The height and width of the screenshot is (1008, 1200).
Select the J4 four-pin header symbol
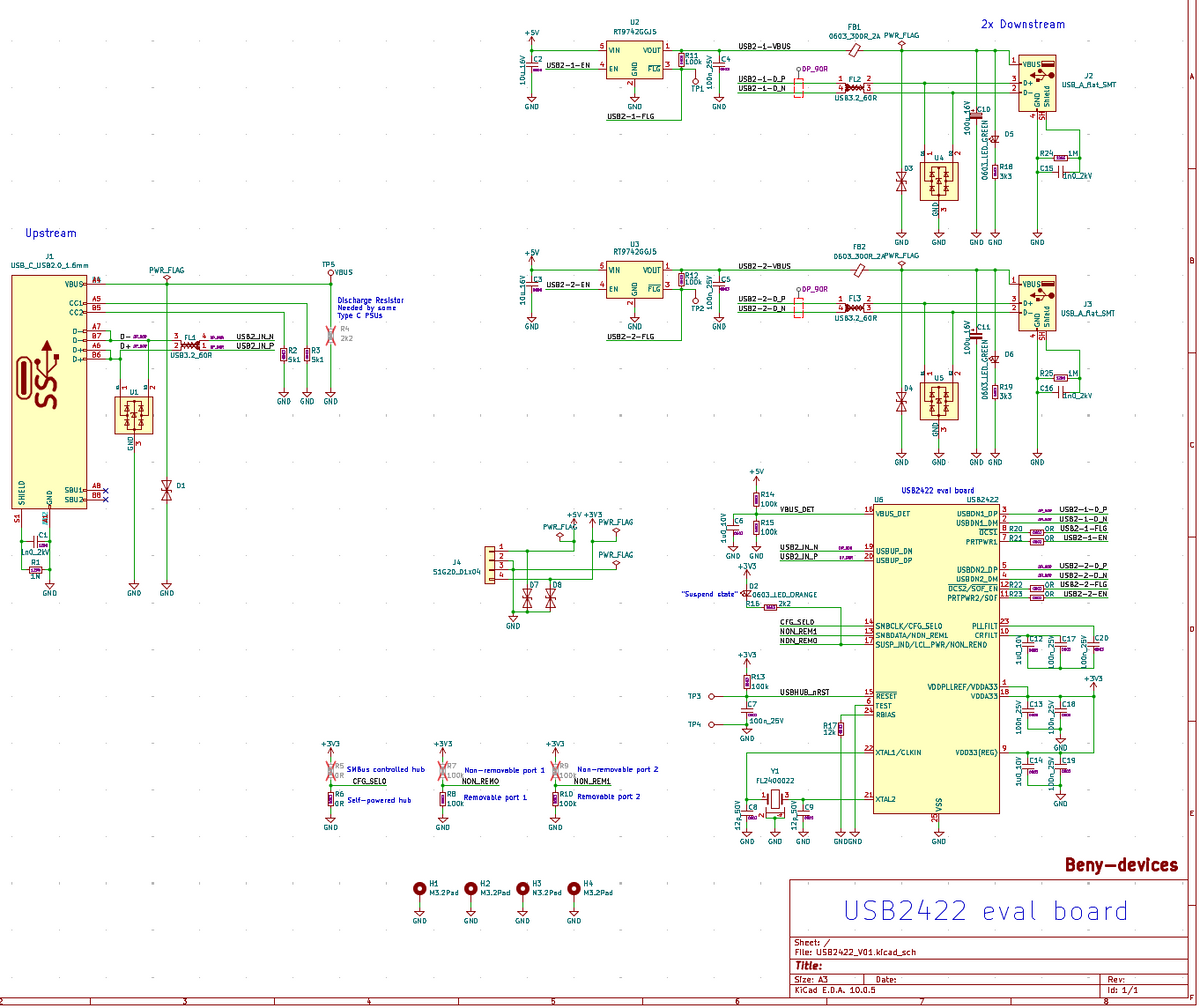490,564
